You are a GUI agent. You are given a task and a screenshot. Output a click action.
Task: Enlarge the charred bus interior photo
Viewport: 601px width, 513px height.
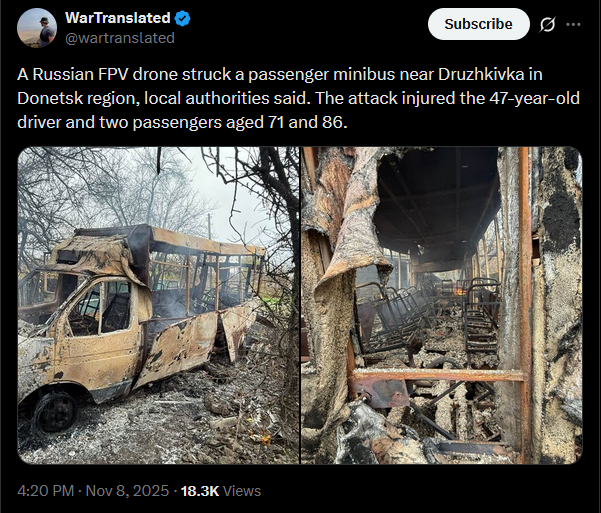pyautogui.click(x=442, y=305)
